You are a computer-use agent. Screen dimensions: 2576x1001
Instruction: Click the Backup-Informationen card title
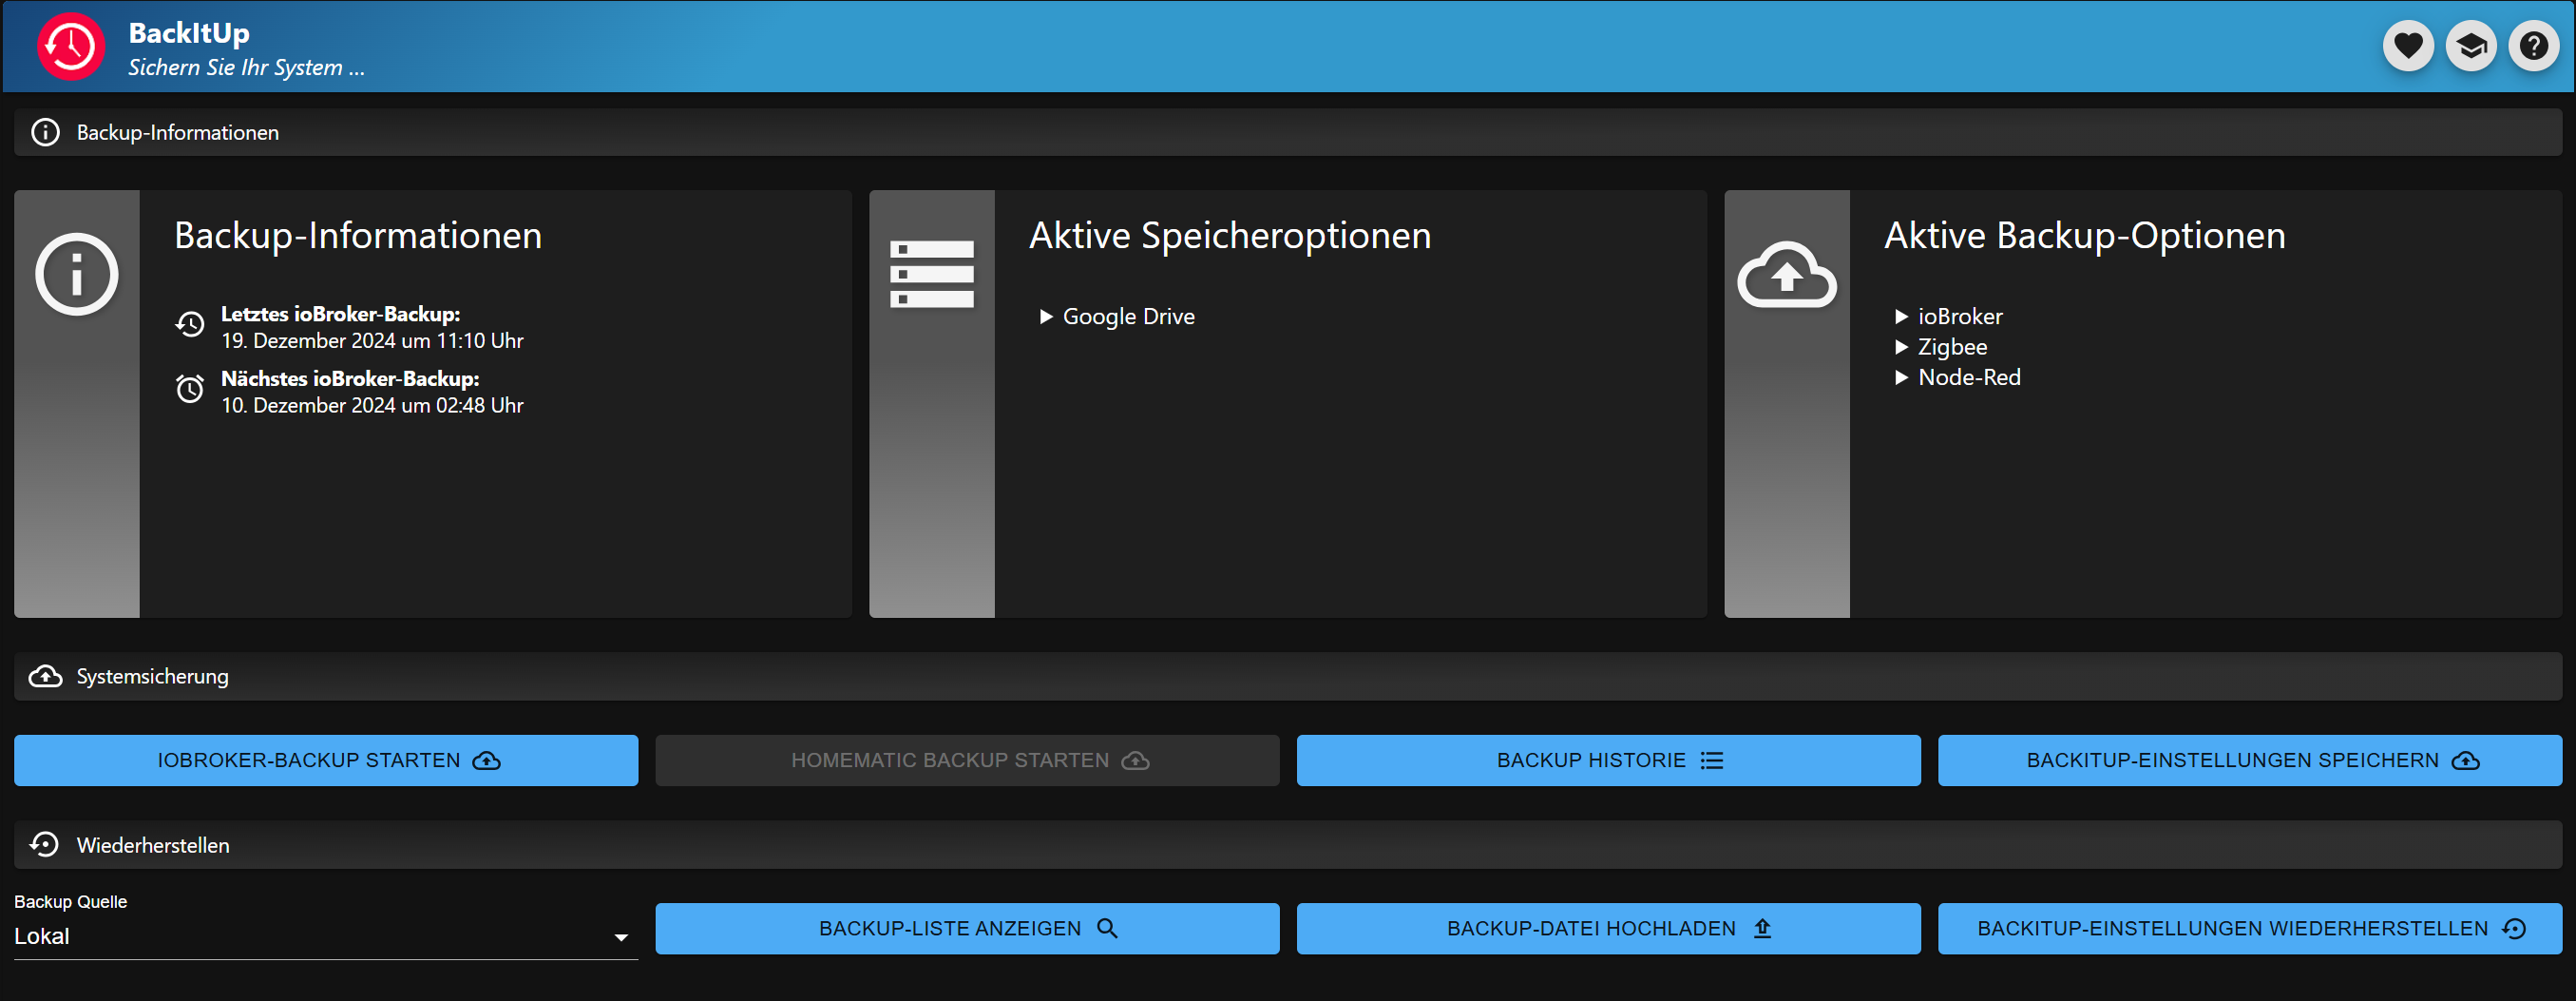click(358, 236)
